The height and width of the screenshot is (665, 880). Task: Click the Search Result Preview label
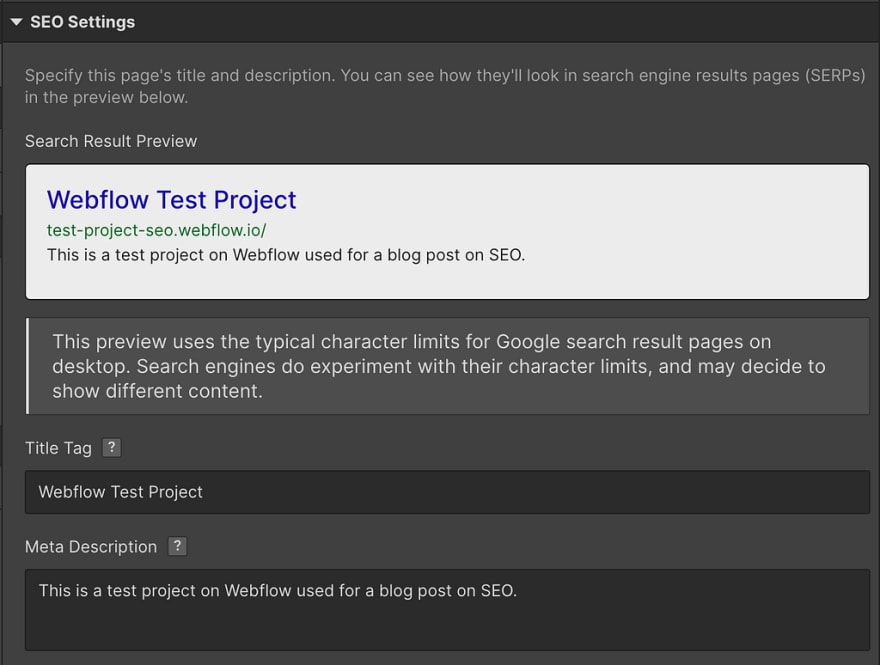pyautogui.click(x=111, y=141)
